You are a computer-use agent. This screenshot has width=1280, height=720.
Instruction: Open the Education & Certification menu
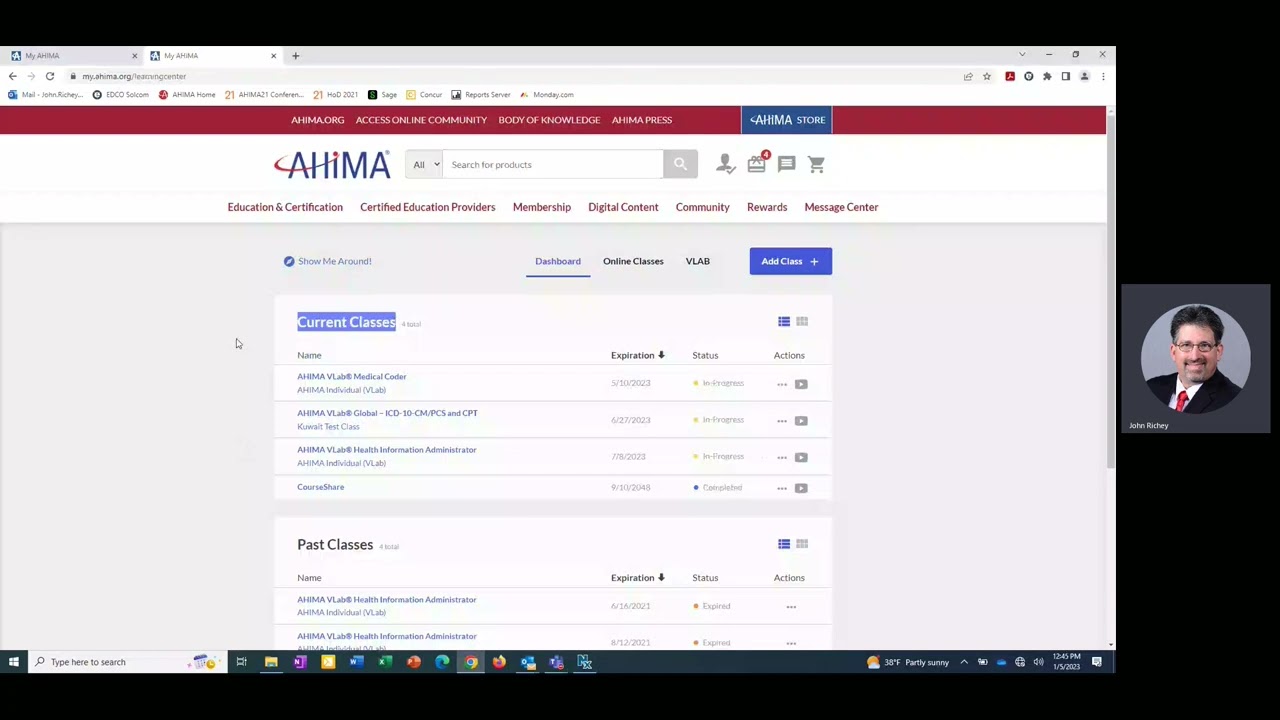[x=285, y=207]
